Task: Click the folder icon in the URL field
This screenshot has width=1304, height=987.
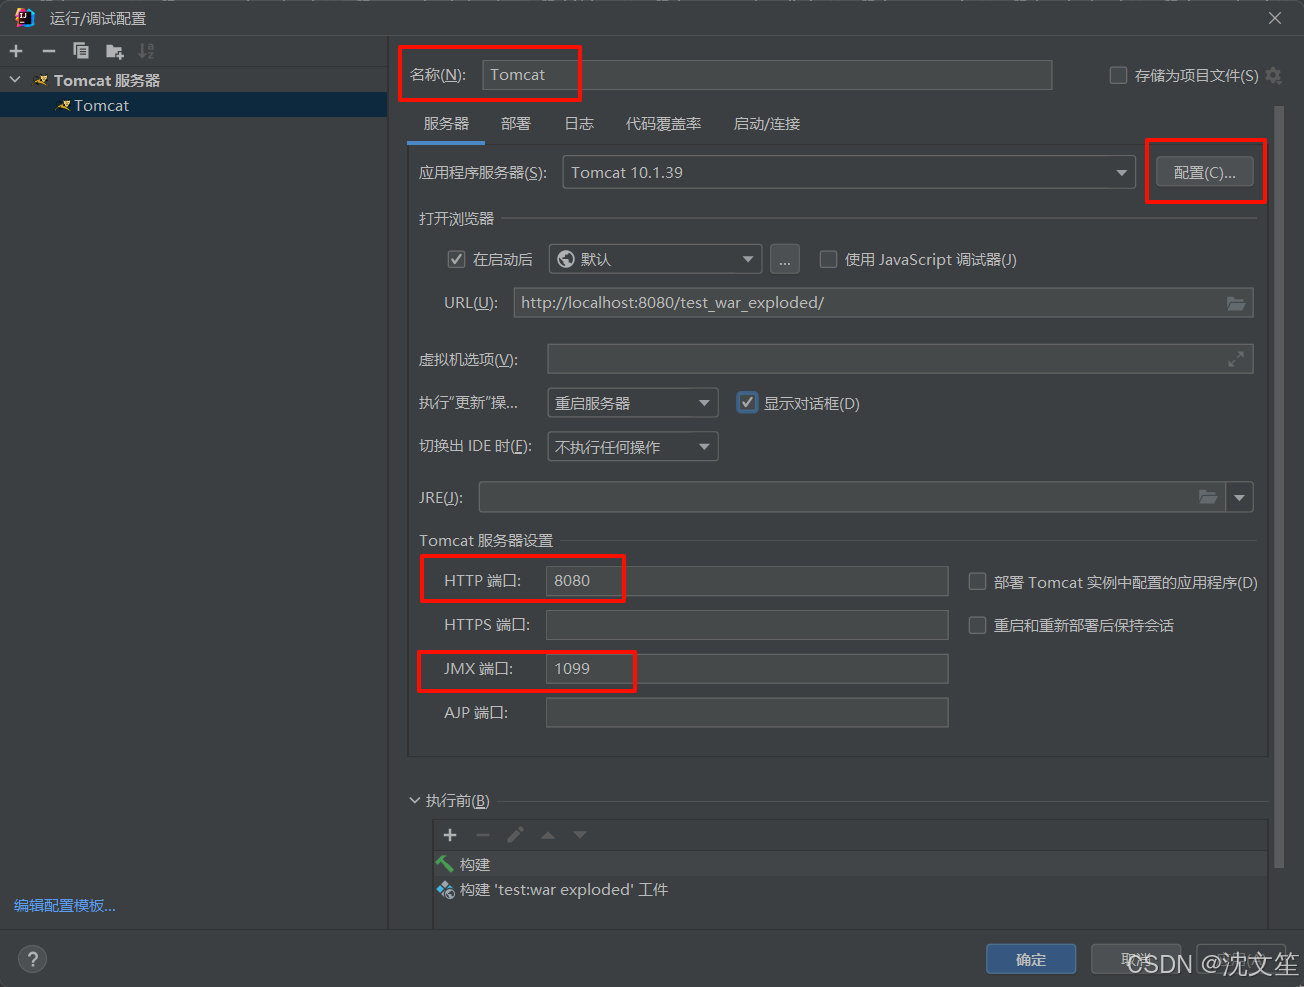Action: pyautogui.click(x=1236, y=303)
